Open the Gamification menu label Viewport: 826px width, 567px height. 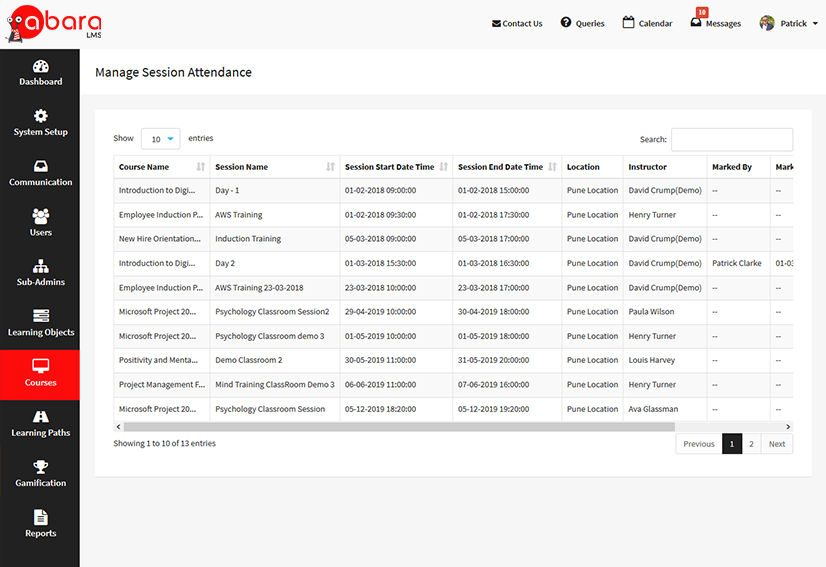pos(41,483)
